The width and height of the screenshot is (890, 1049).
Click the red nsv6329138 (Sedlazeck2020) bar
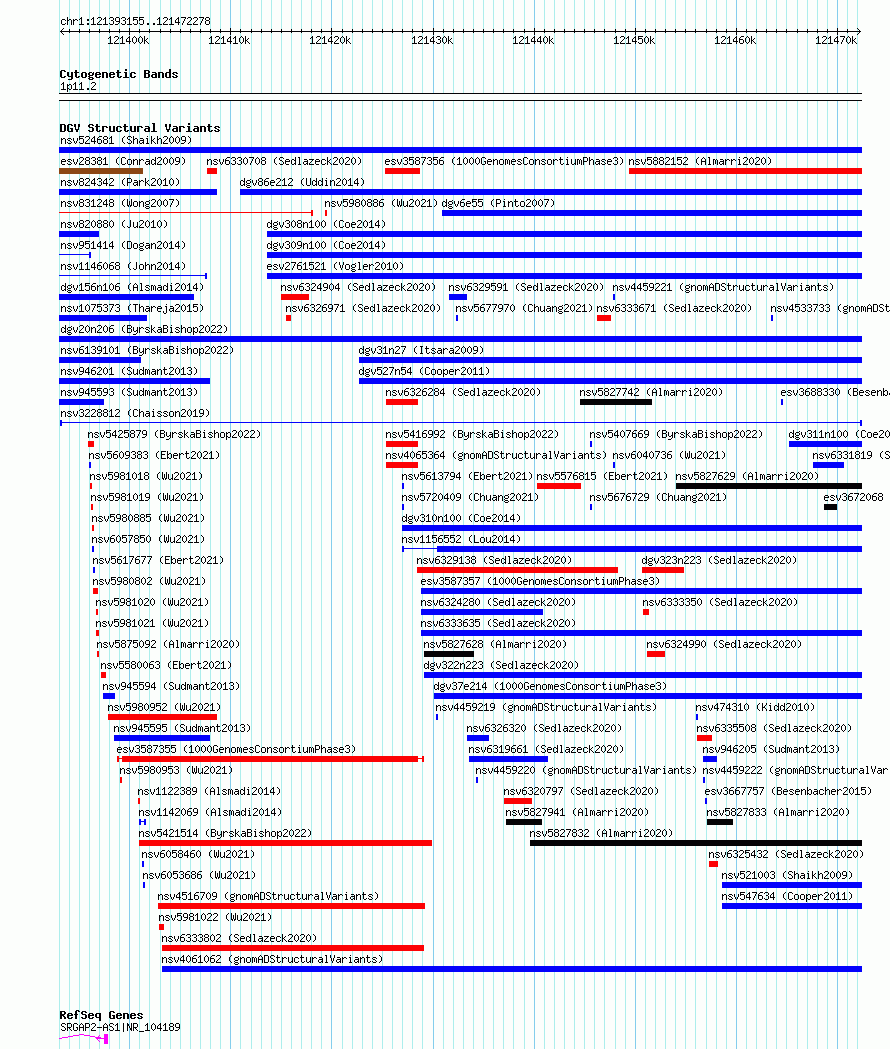point(517,570)
